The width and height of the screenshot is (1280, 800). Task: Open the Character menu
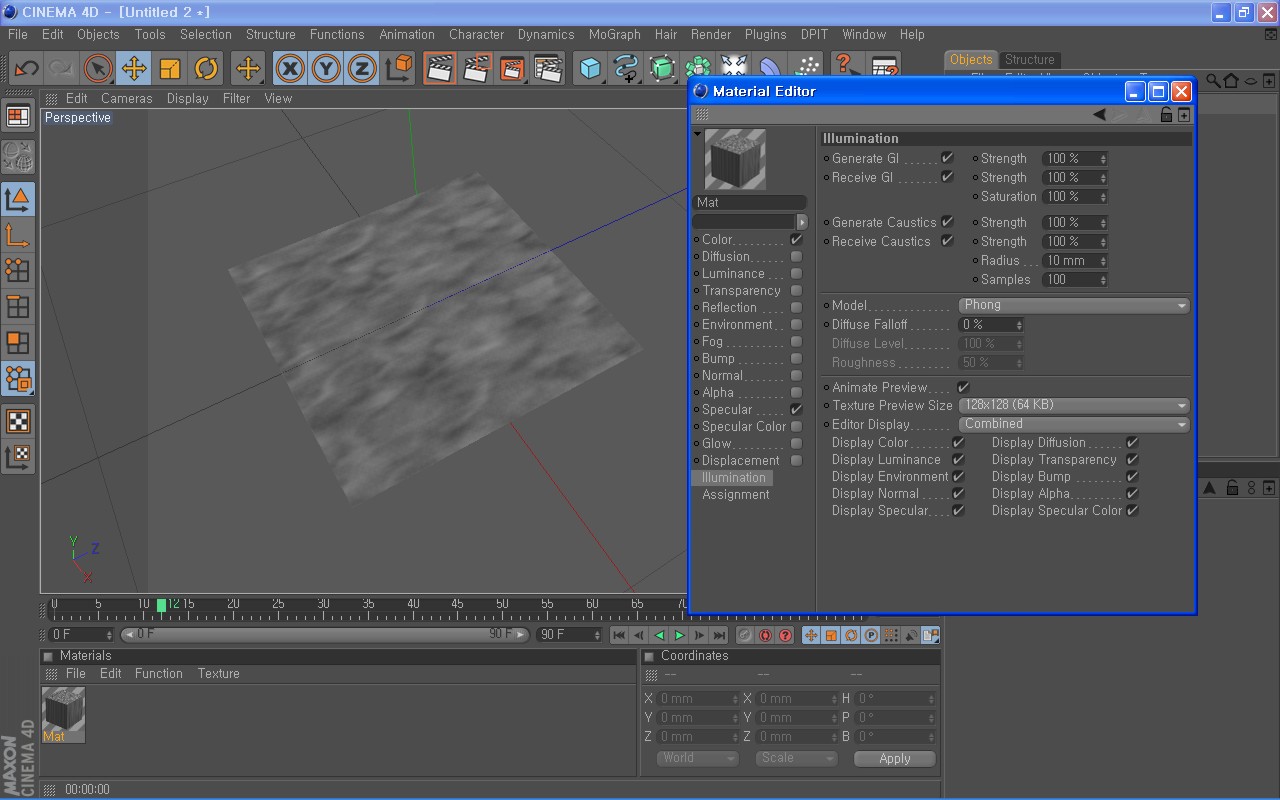(476, 34)
